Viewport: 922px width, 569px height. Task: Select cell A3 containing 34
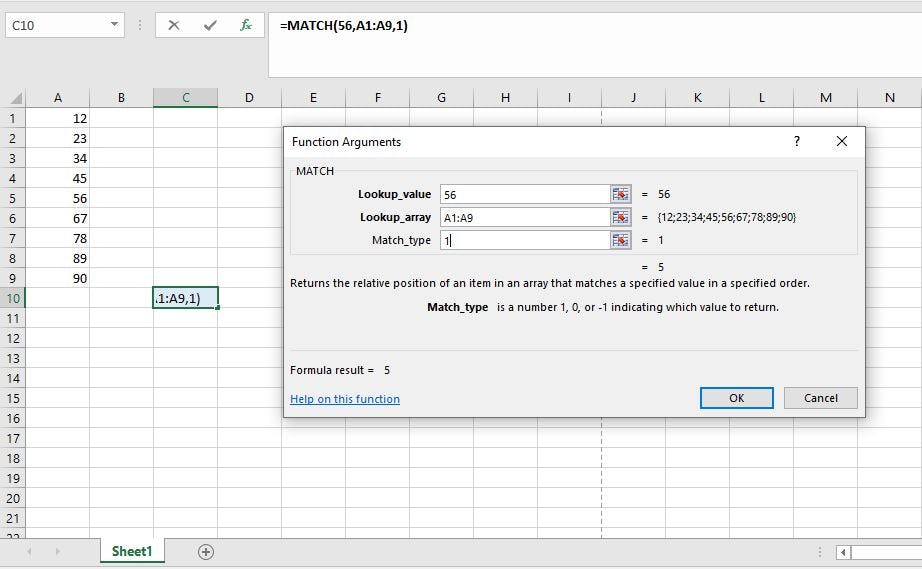pos(58,159)
